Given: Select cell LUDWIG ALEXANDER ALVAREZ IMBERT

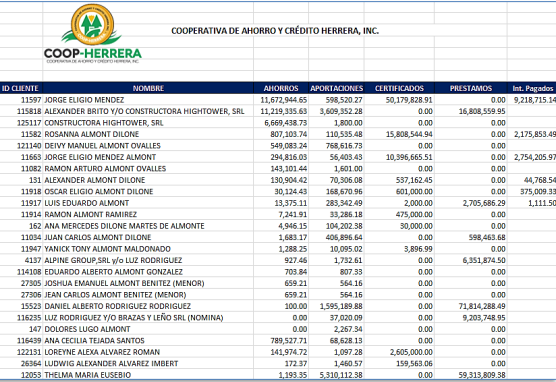Looking at the screenshot, I should [x=148, y=364].
